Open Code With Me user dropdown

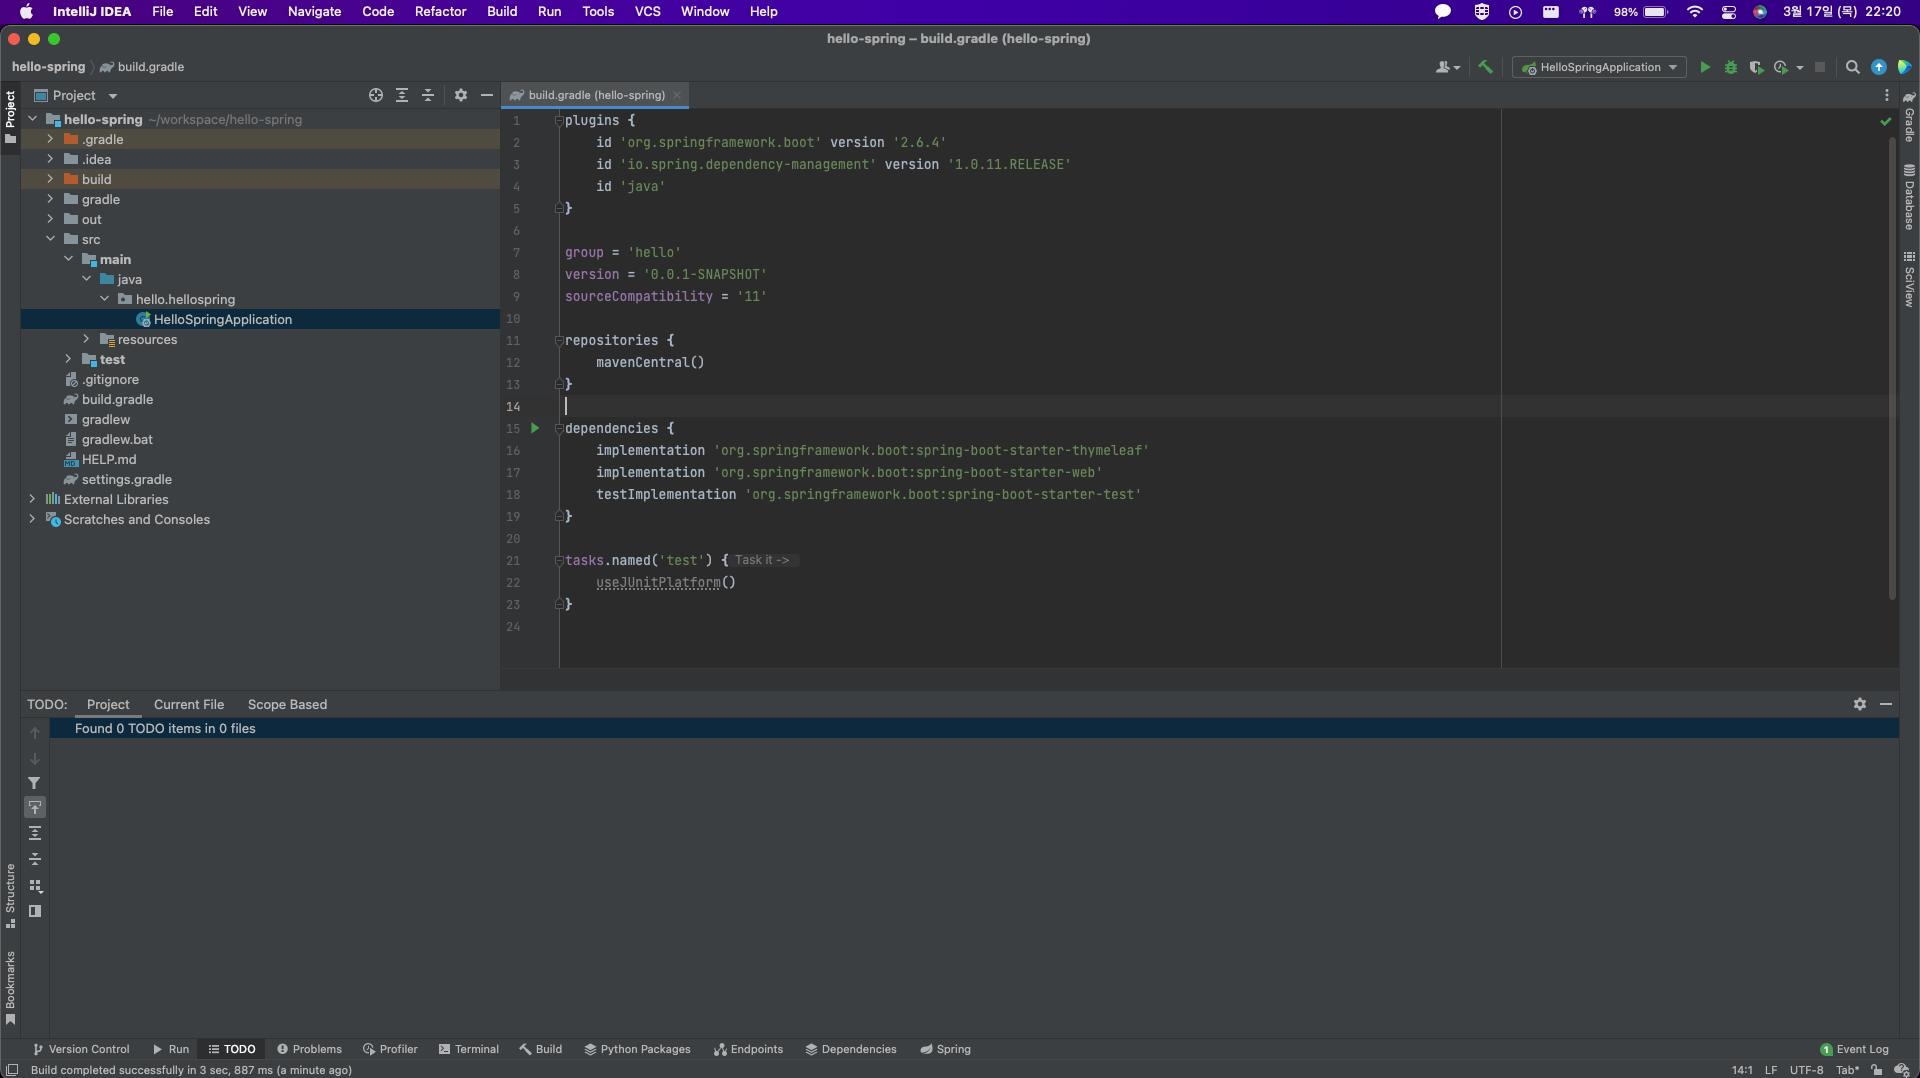click(x=1447, y=67)
